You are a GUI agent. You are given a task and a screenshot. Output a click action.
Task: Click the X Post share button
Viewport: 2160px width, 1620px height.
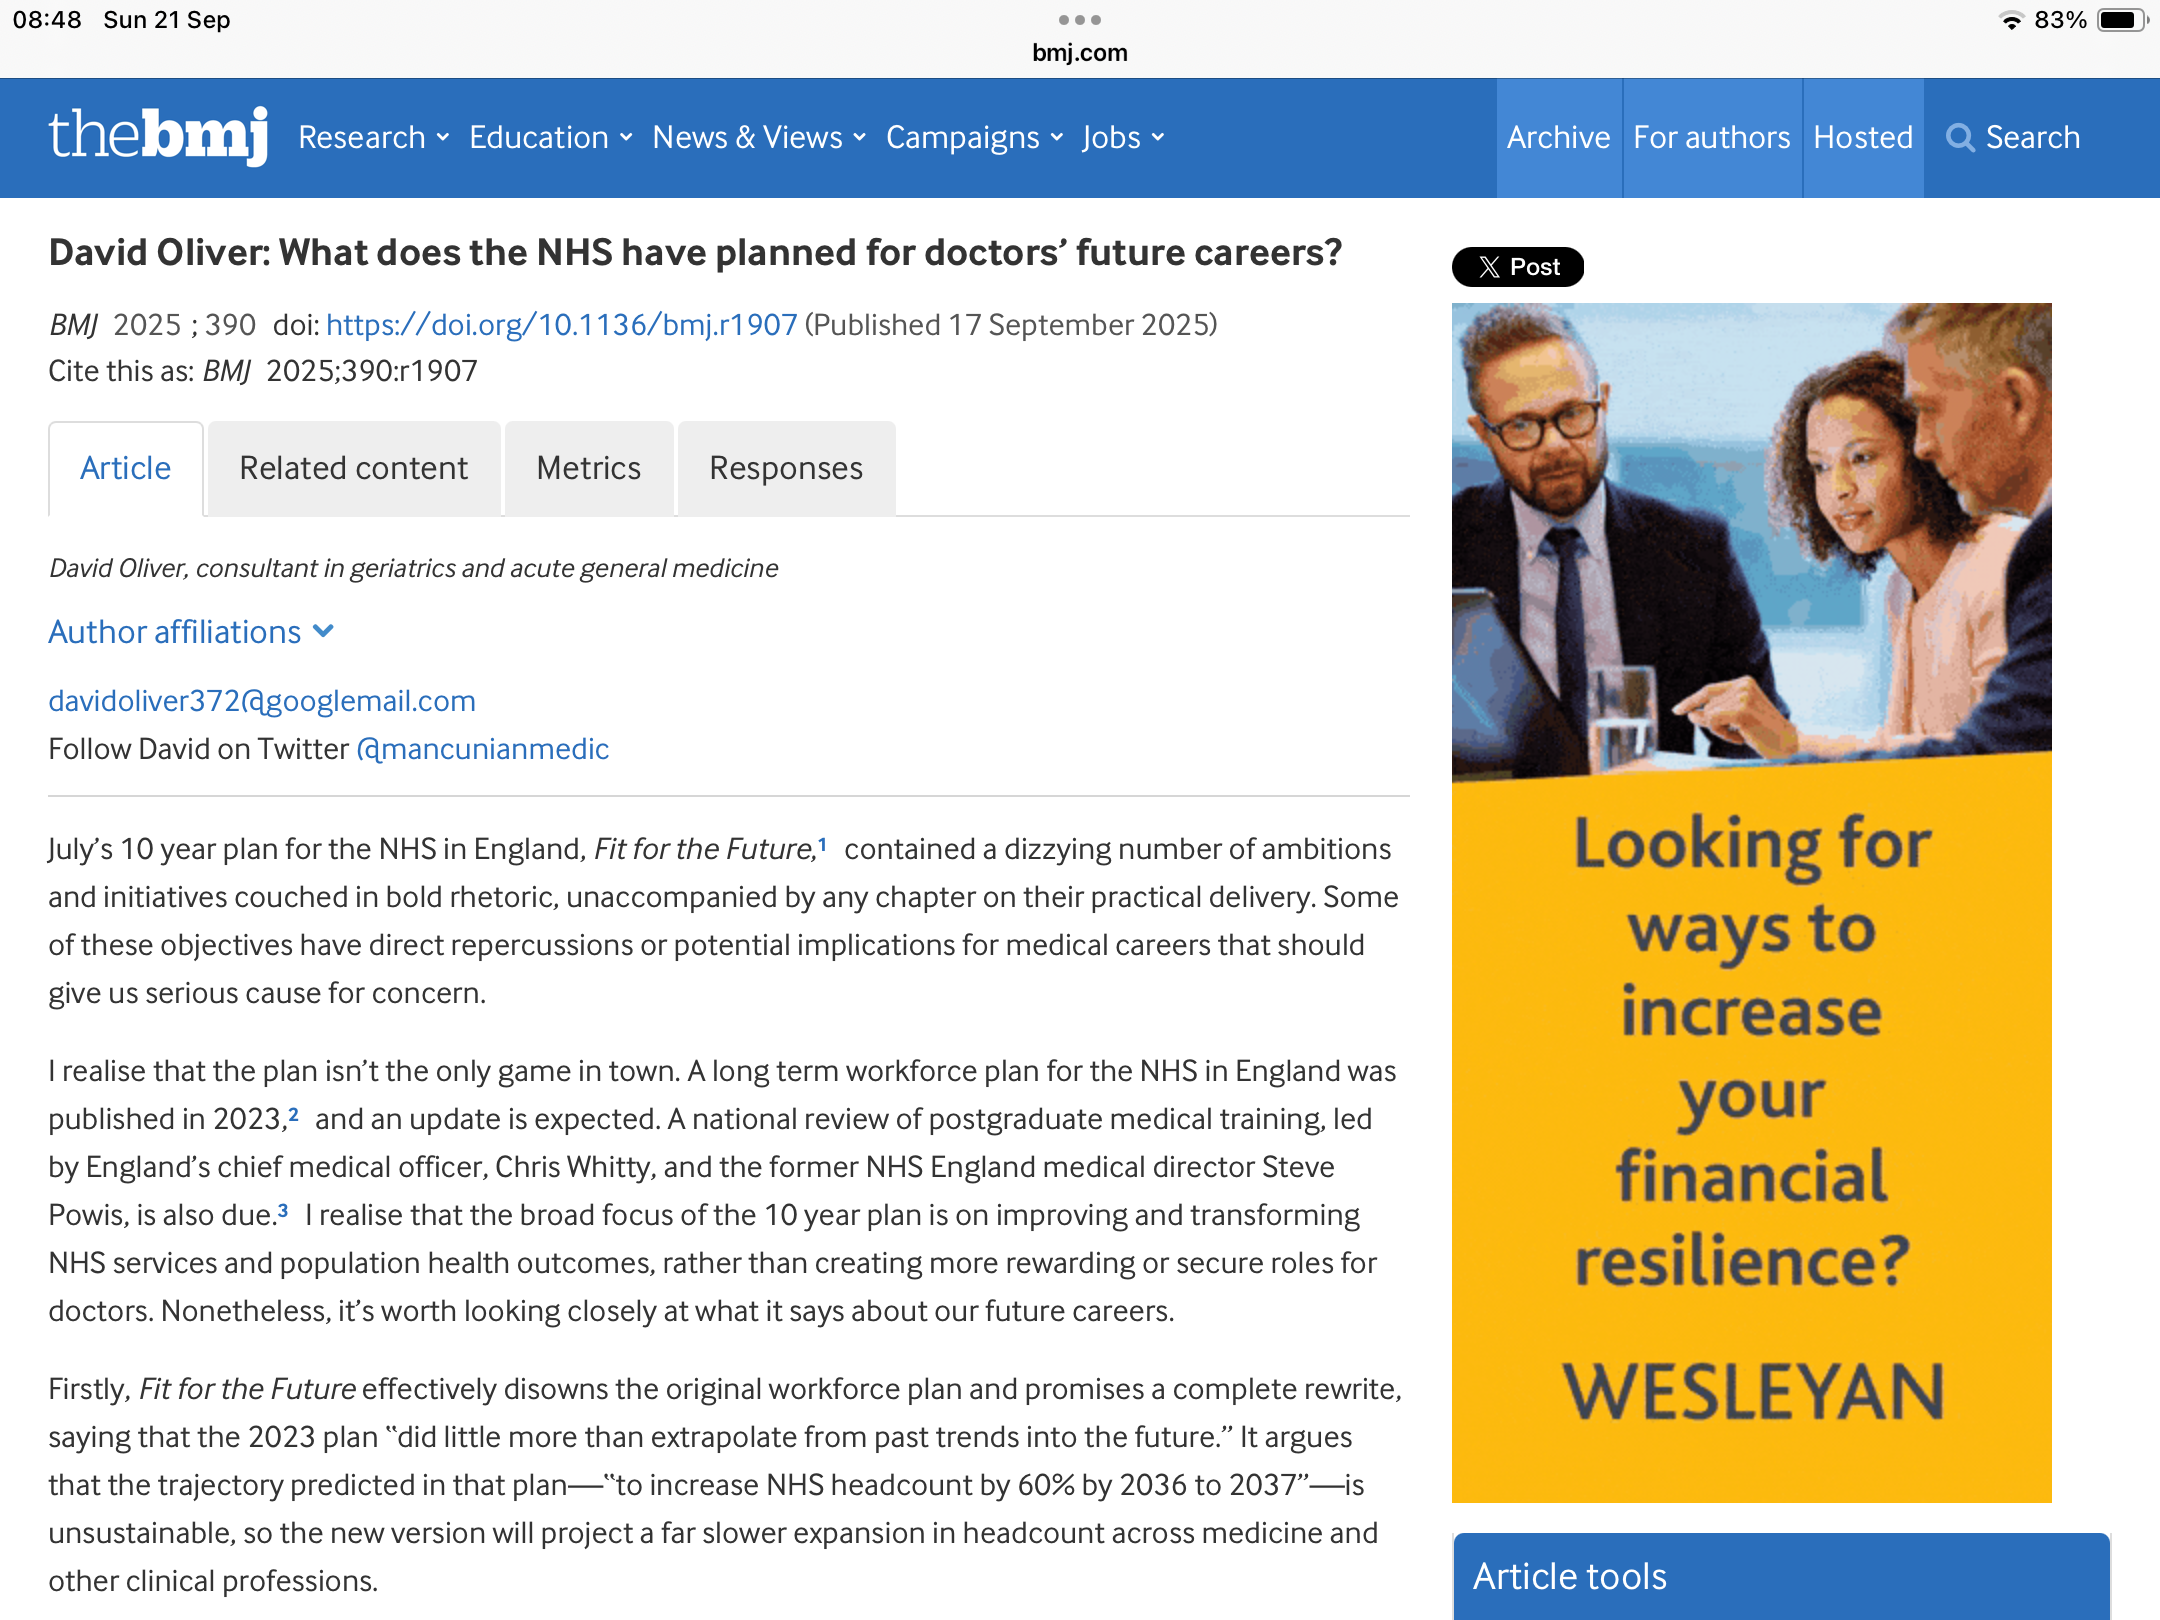click(1517, 267)
